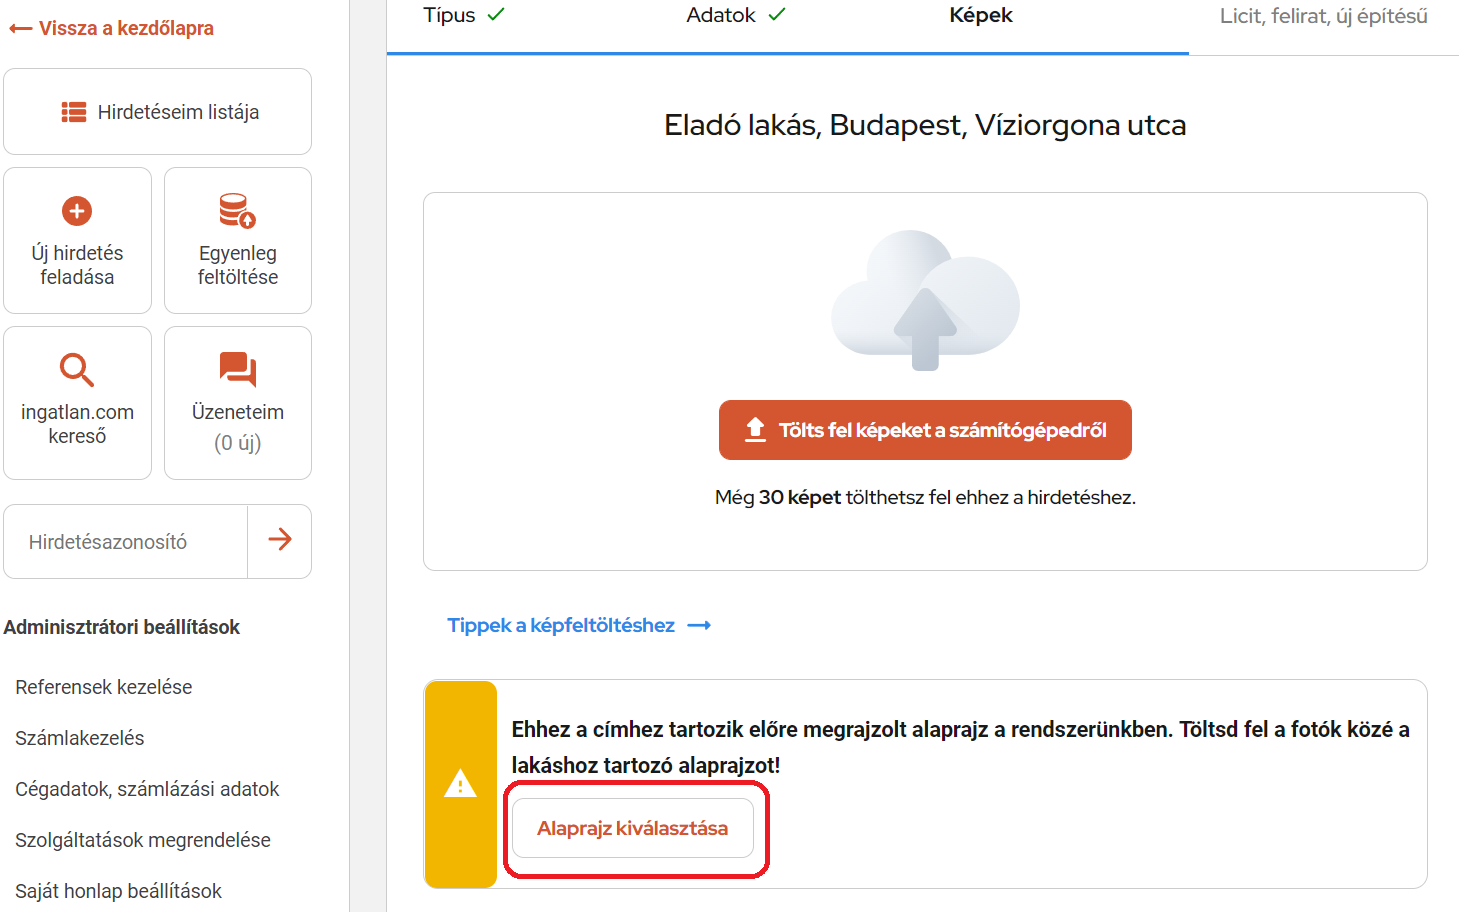Viewport: 1459px width, 912px height.
Task: Go to Licit, felirat, új építésű tab
Action: [x=1322, y=16]
